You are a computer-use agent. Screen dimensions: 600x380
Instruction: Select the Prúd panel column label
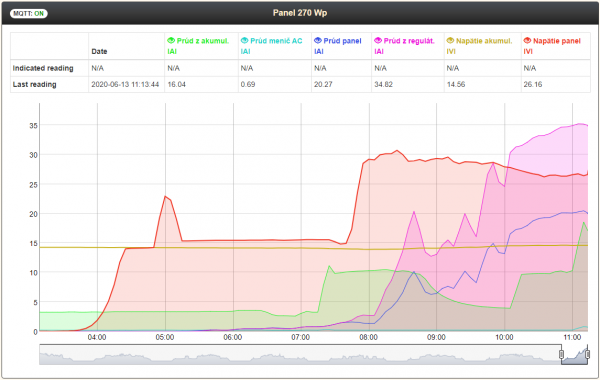342,41
